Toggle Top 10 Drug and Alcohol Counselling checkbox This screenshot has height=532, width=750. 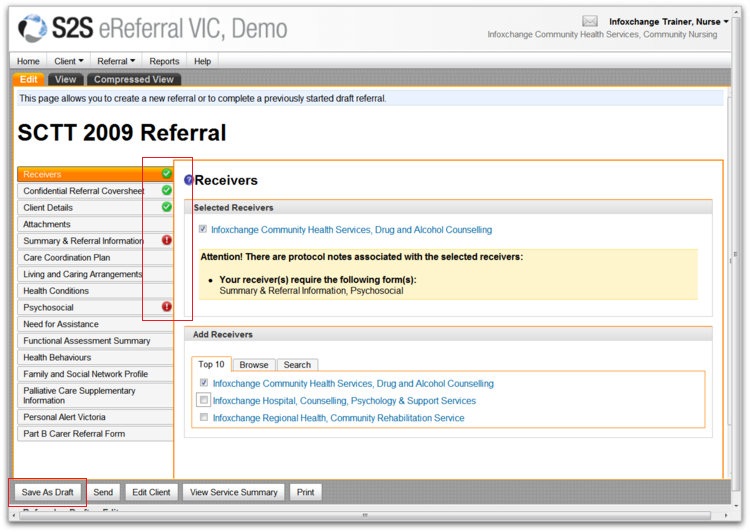coord(204,382)
